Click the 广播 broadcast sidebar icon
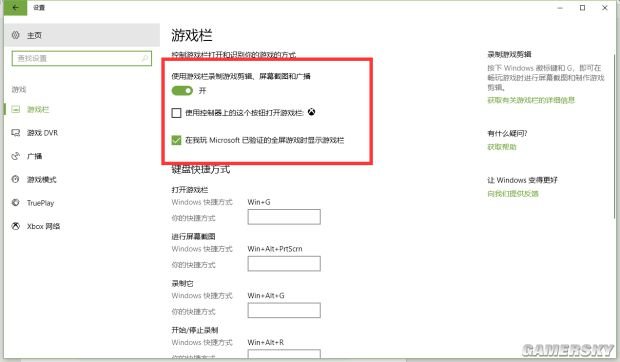 coord(15,156)
